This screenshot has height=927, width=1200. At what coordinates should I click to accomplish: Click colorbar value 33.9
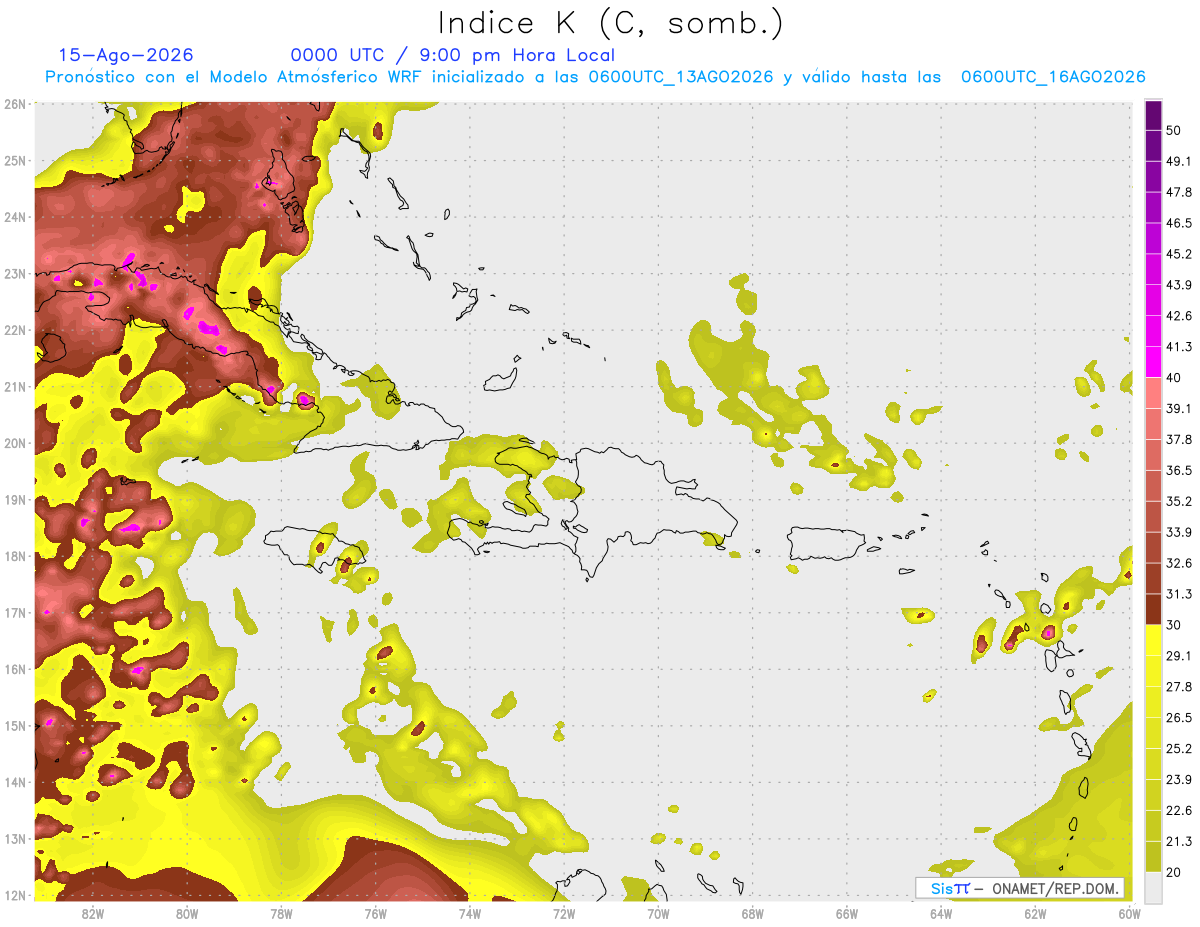(1178, 532)
